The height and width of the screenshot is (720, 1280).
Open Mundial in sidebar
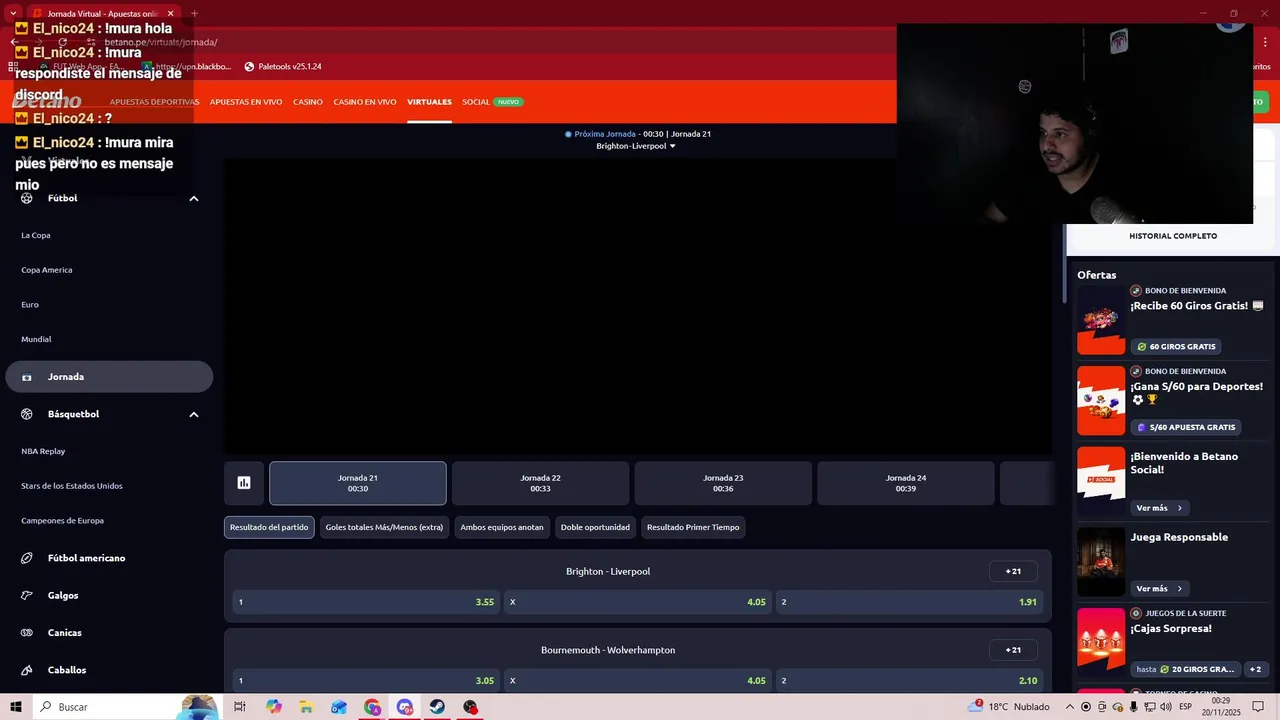(x=36, y=339)
